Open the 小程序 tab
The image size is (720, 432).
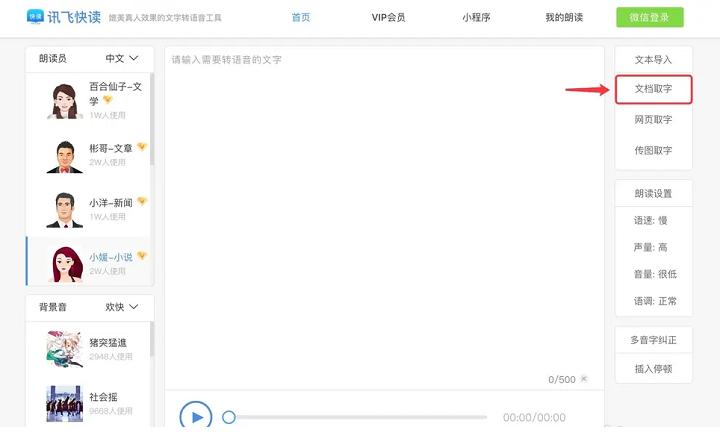(476, 17)
